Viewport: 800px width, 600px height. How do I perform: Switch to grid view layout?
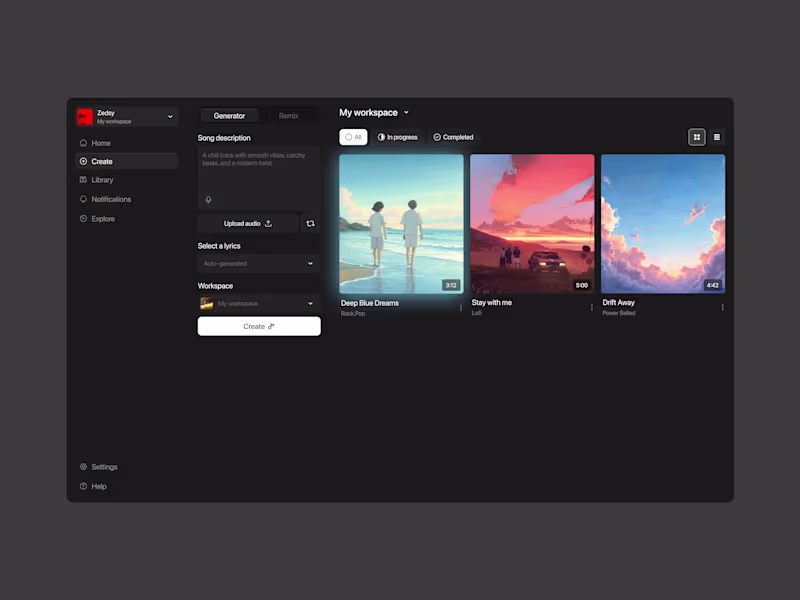coord(696,137)
